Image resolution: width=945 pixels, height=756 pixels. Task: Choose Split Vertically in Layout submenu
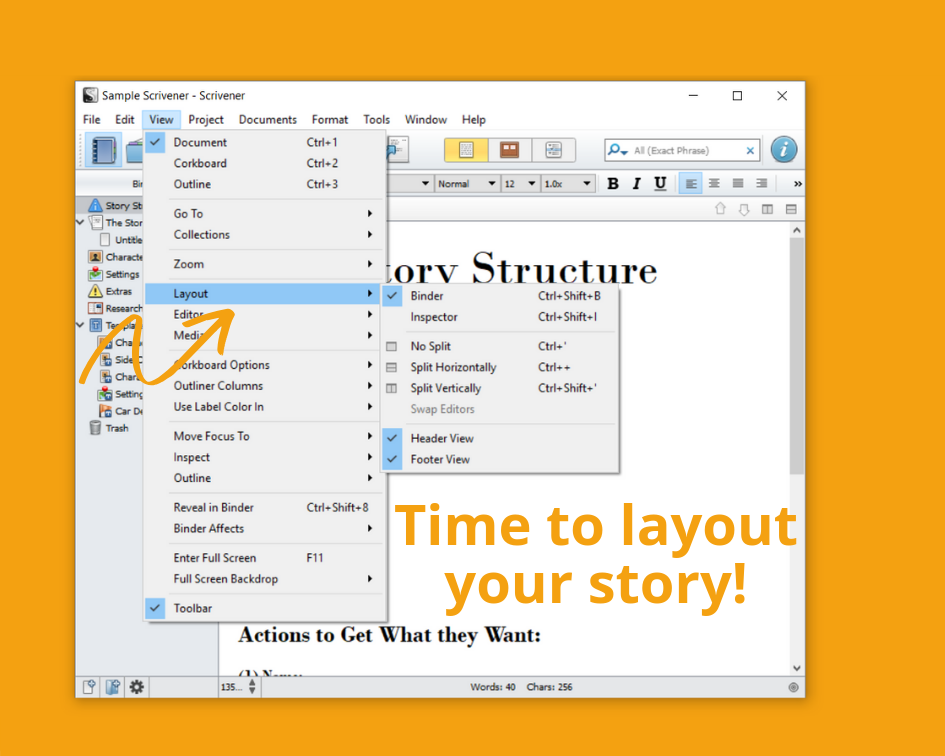500,388
